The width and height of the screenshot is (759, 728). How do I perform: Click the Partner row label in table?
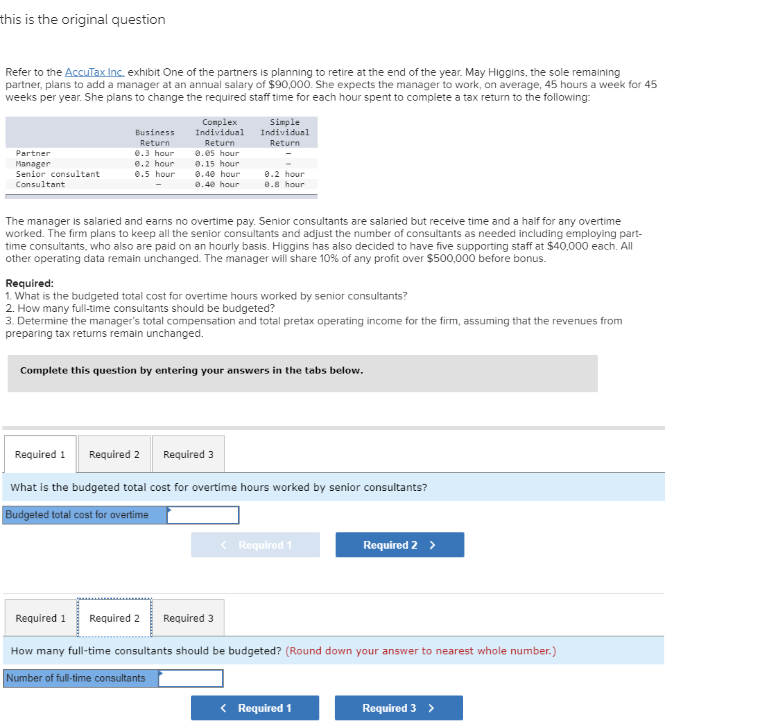point(33,153)
